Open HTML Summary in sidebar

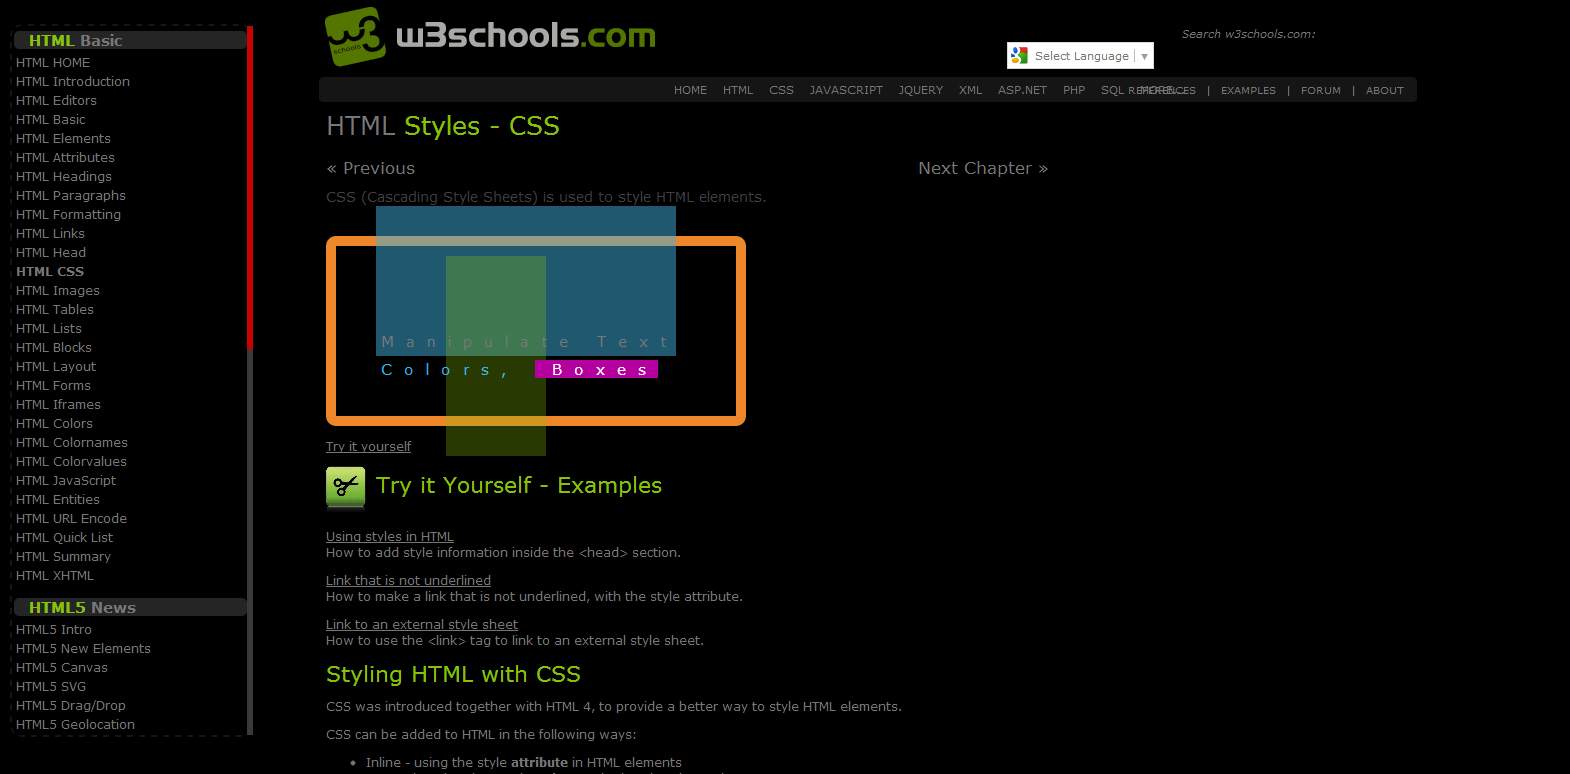point(63,557)
